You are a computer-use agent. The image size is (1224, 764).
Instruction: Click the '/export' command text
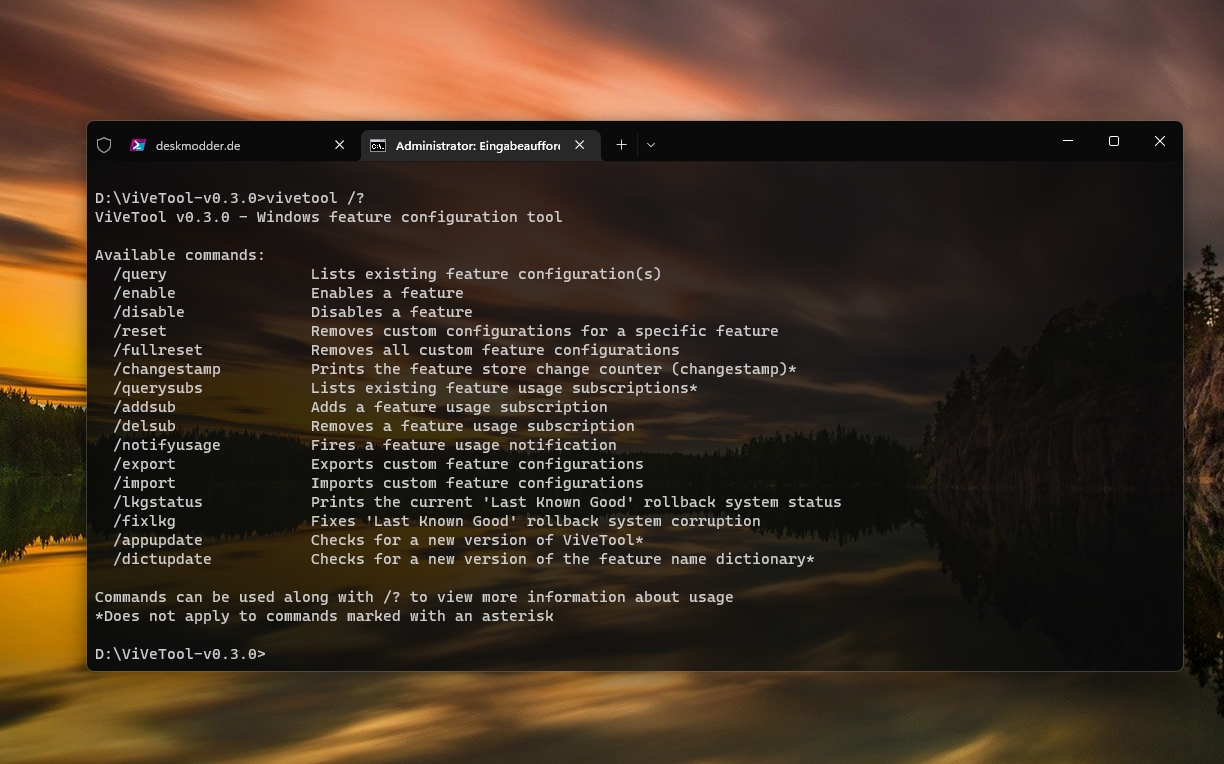point(144,464)
